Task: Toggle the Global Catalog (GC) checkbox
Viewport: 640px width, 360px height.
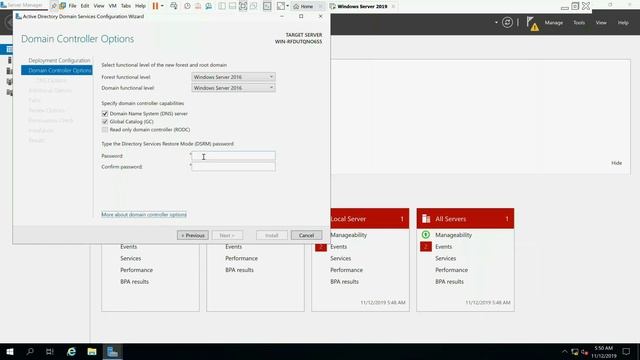Action: (105, 122)
